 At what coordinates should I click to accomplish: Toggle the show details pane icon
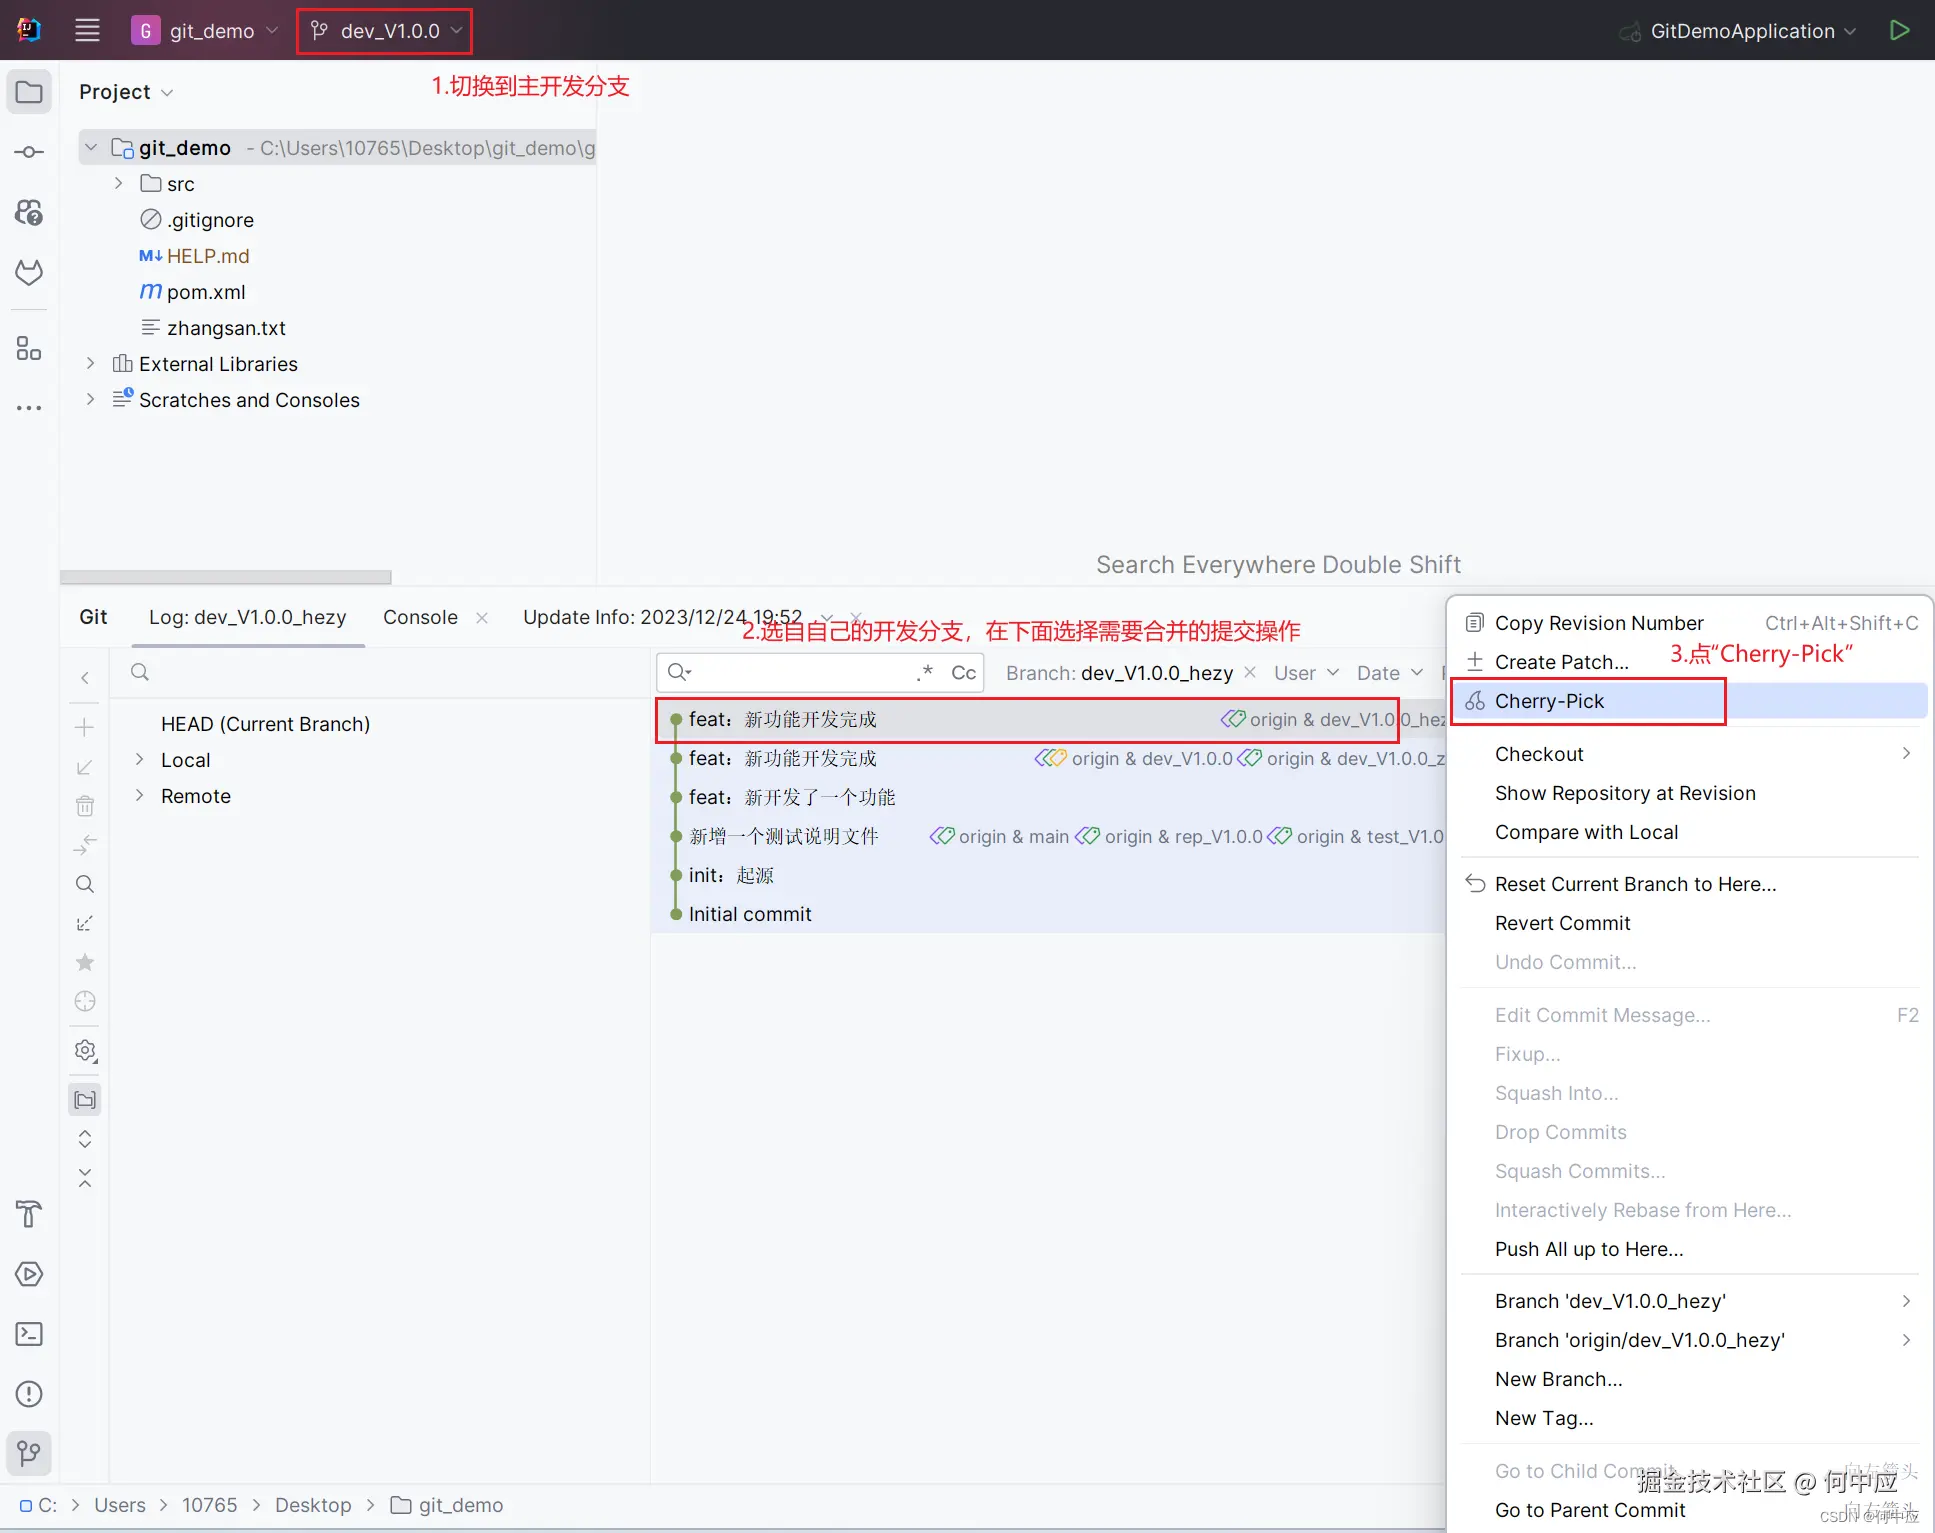pyautogui.click(x=85, y=1100)
